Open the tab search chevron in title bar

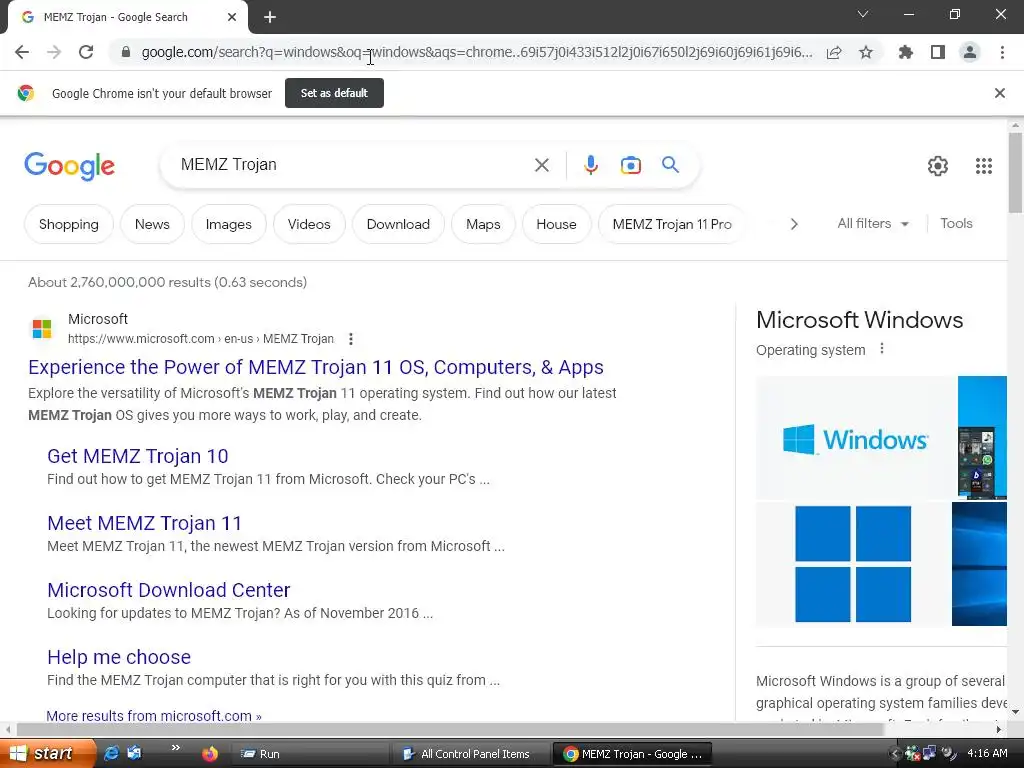point(863,14)
